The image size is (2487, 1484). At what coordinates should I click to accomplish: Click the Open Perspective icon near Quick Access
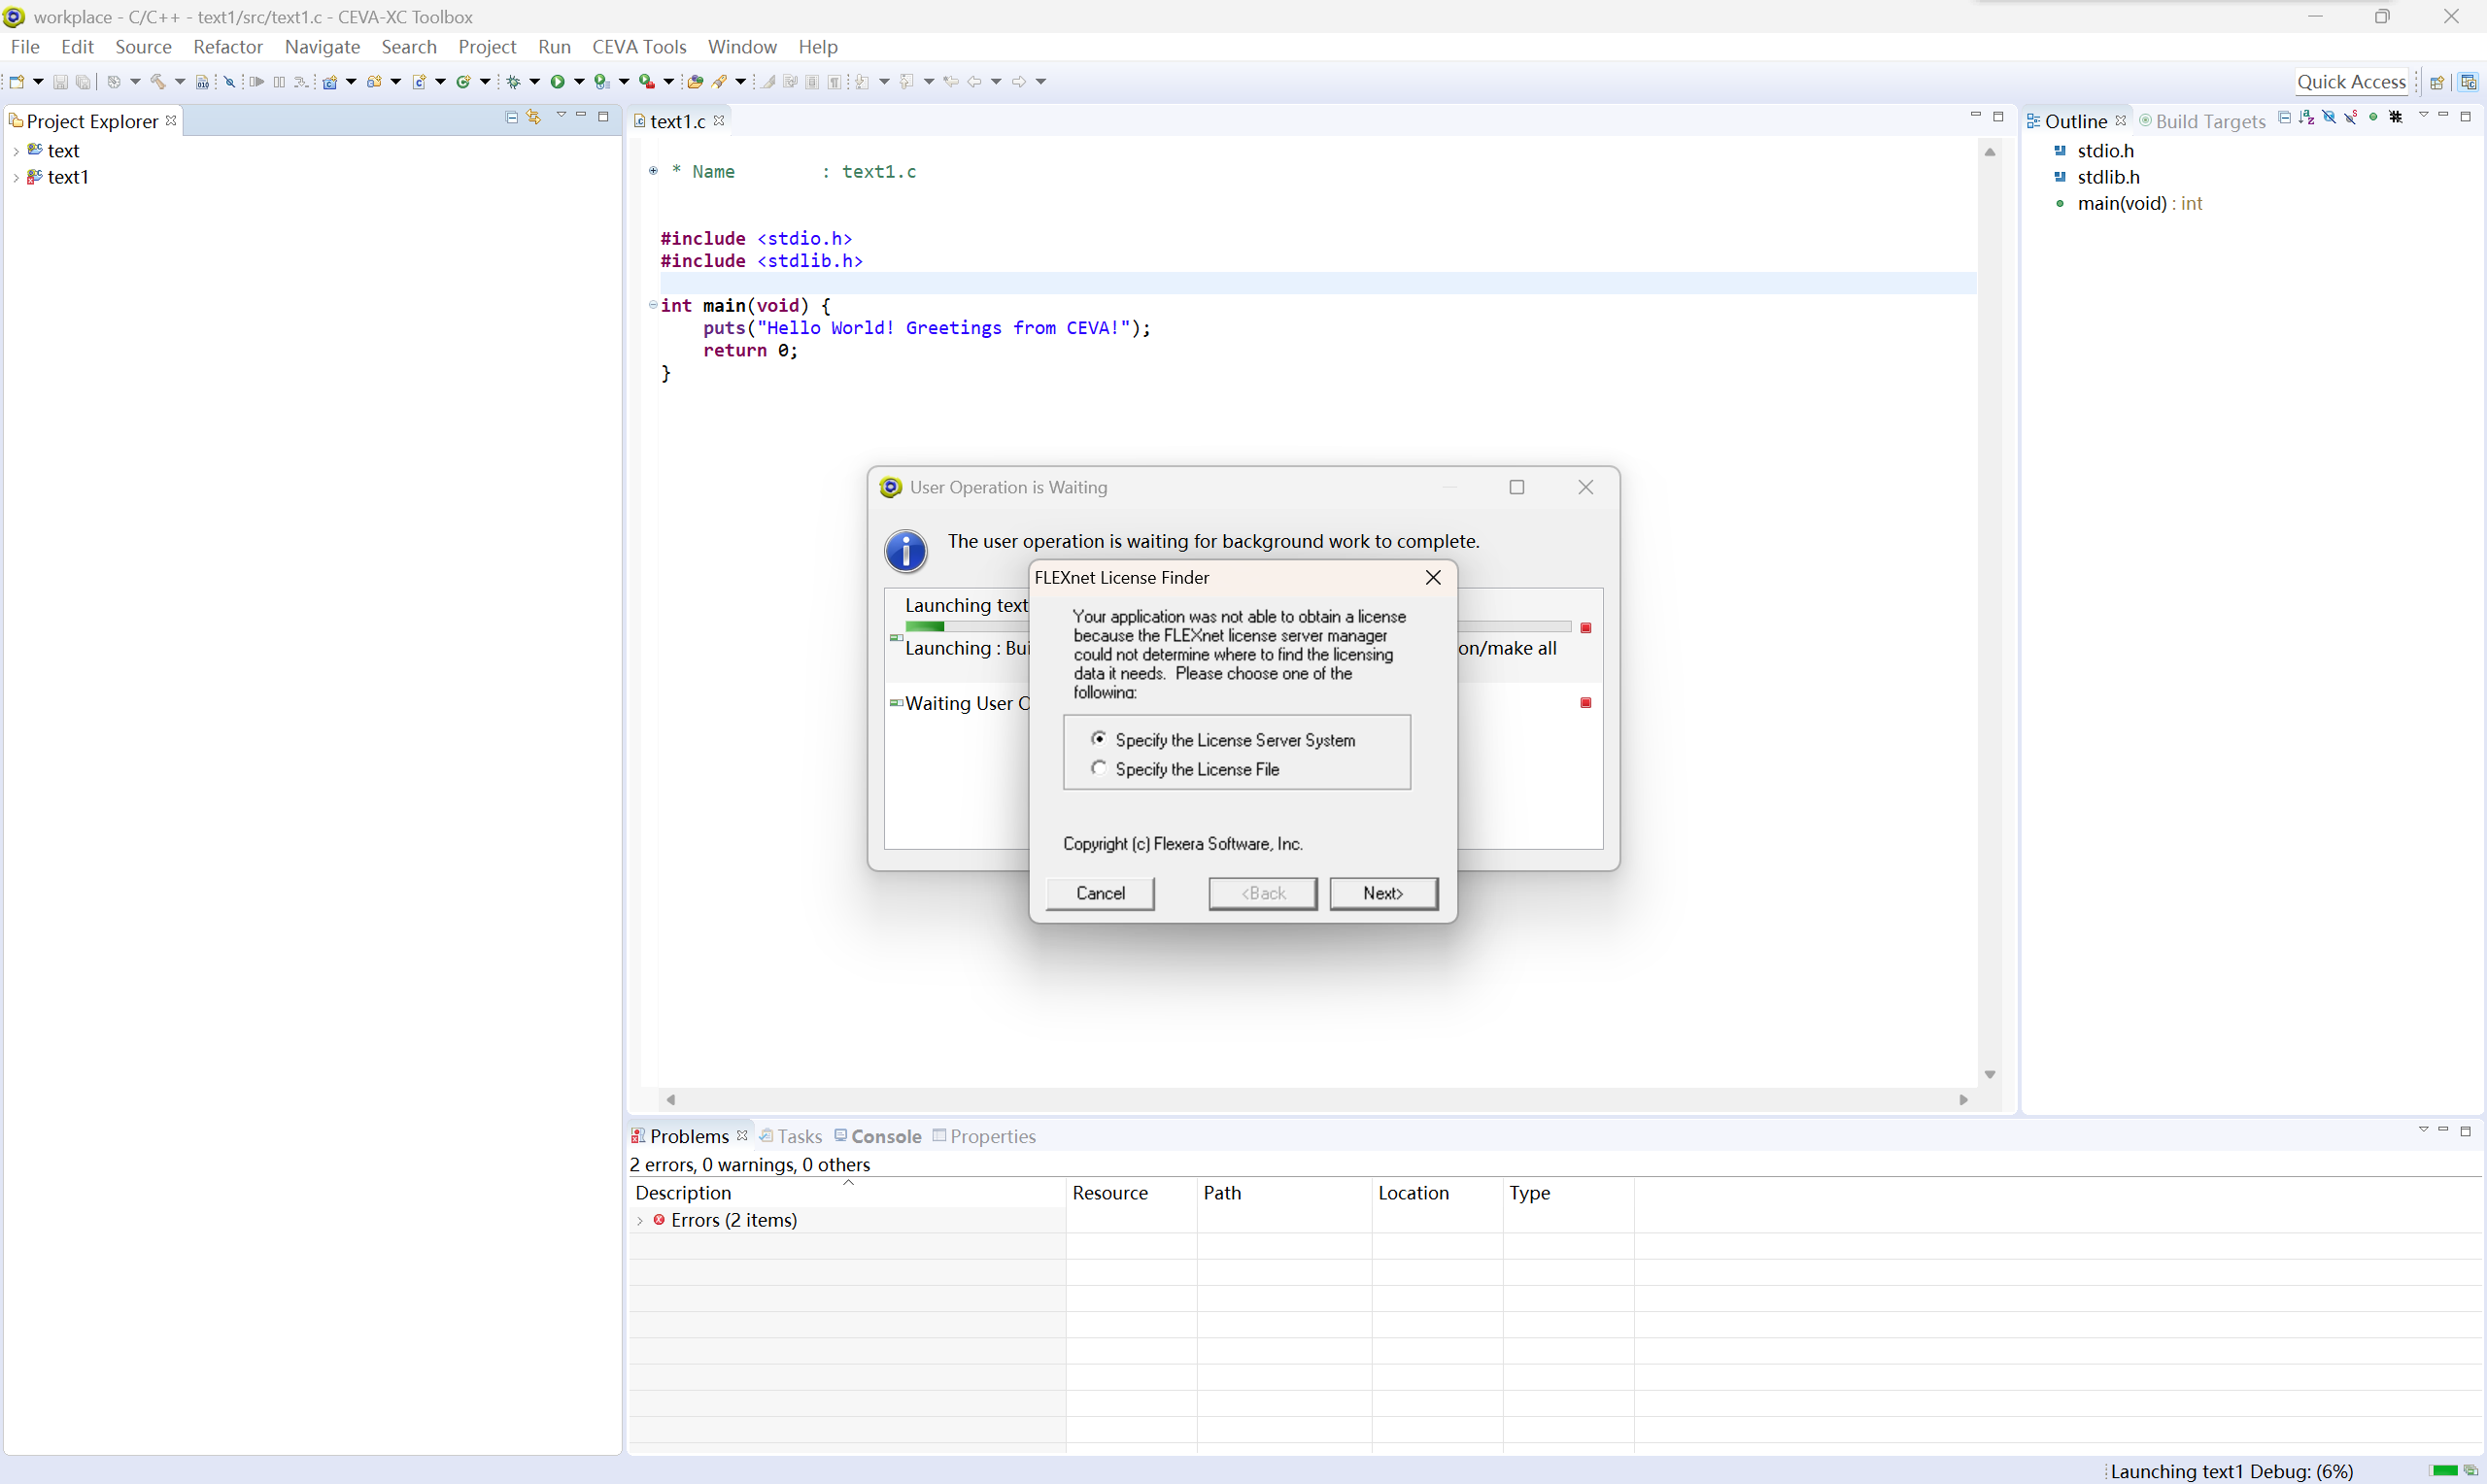tap(2437, 82)
